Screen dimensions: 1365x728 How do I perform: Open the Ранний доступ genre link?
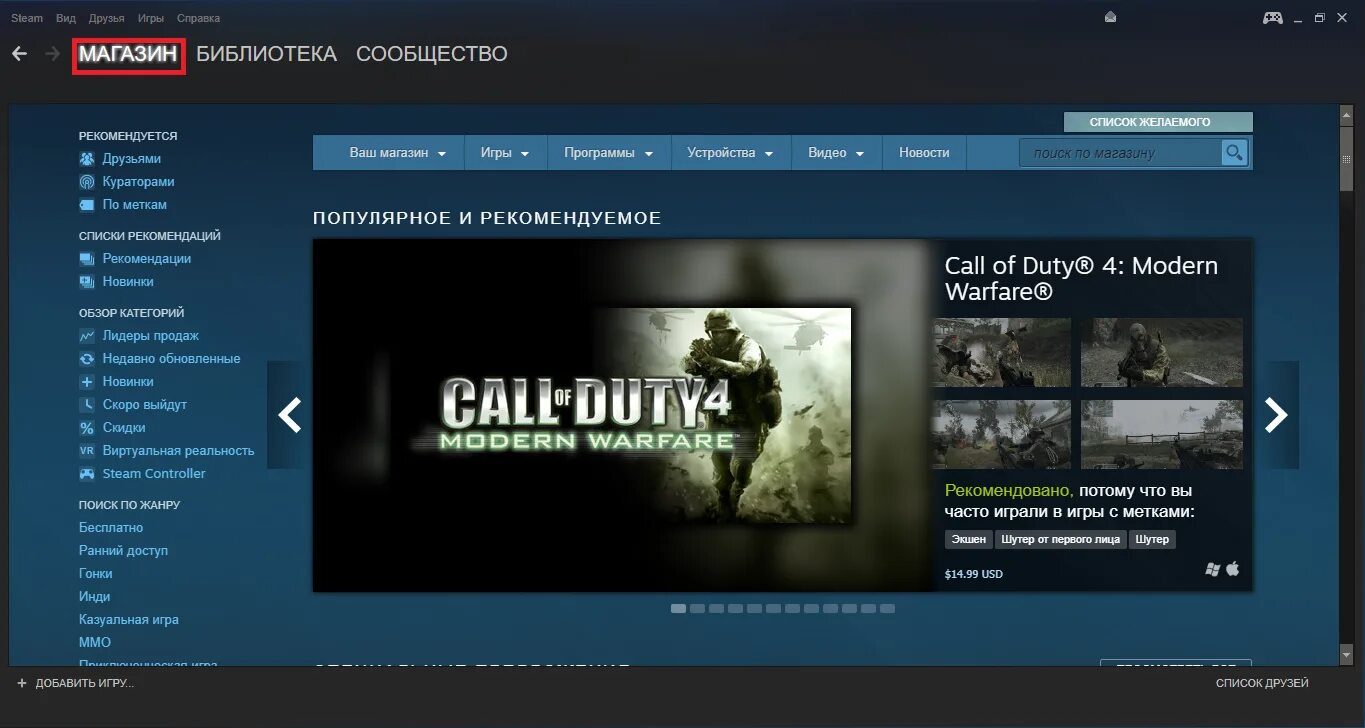coord(123,551)
